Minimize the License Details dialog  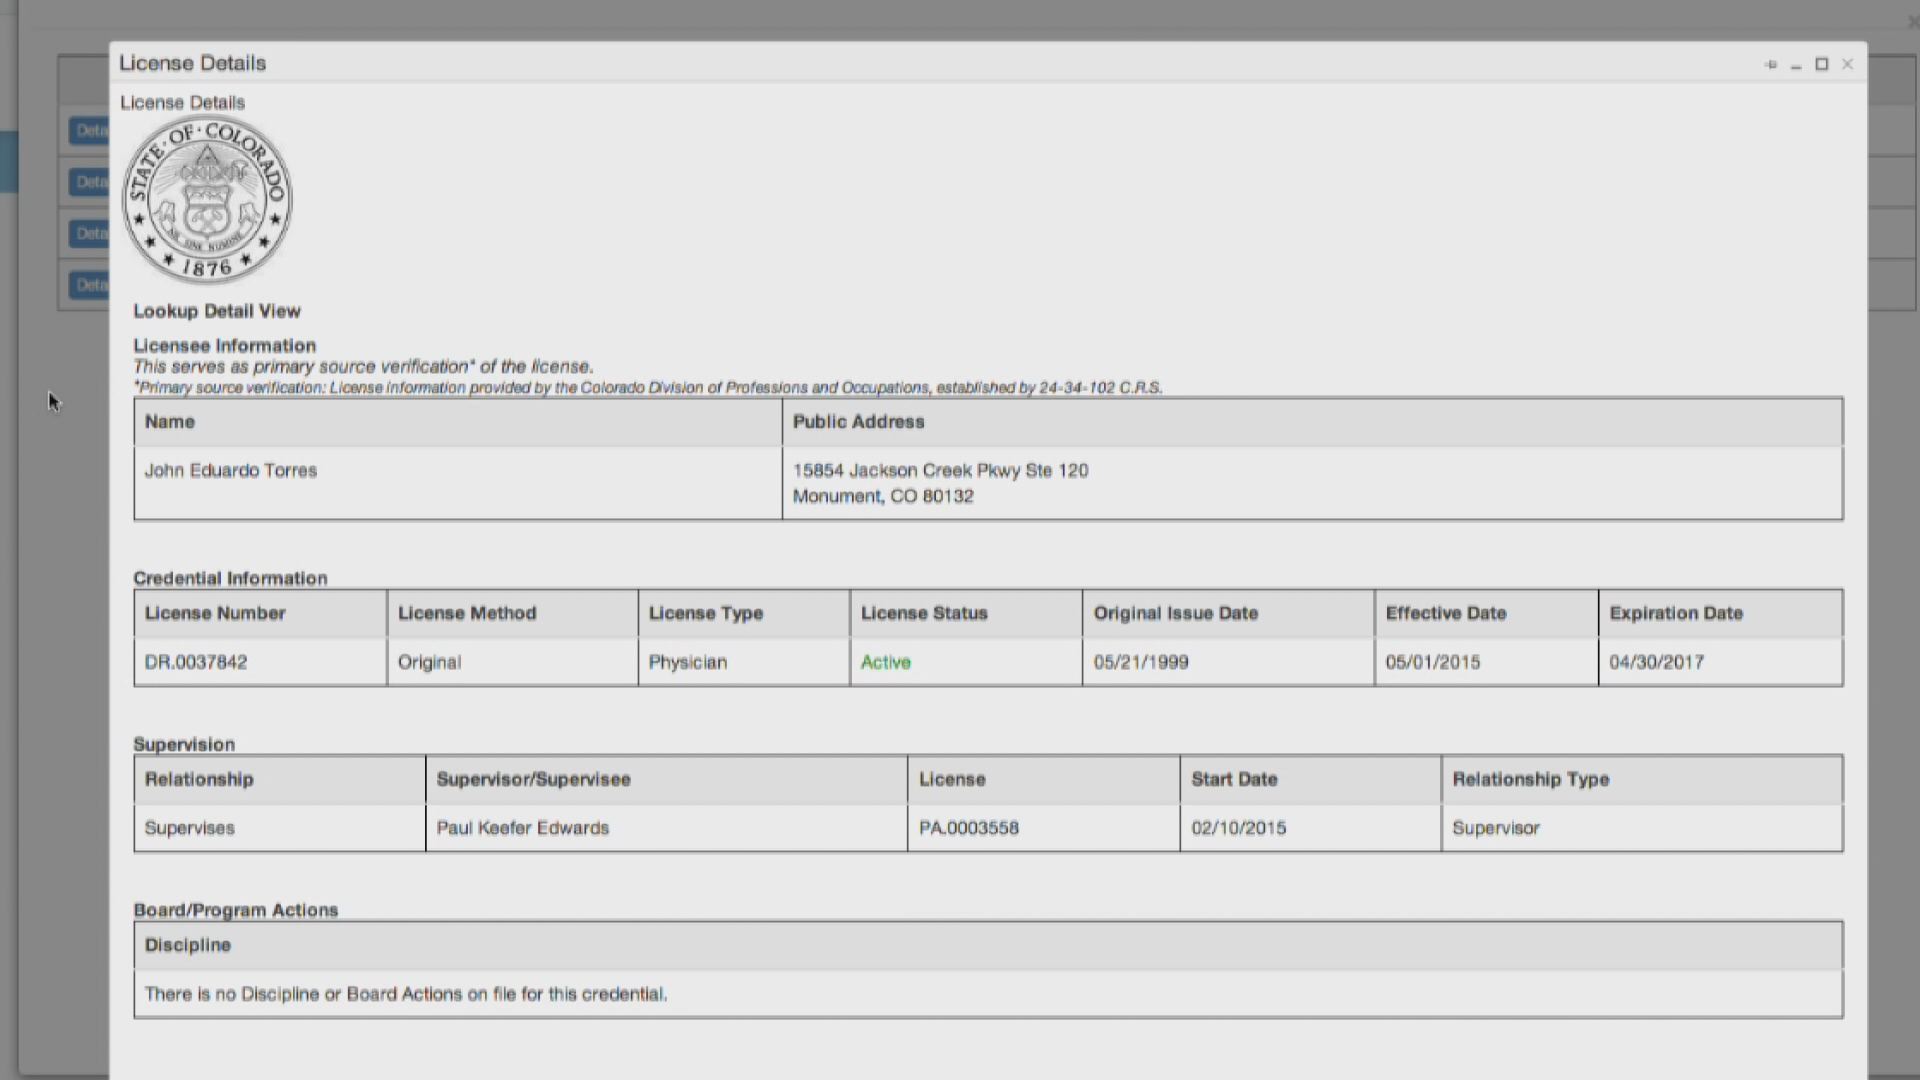(1796, 65)
